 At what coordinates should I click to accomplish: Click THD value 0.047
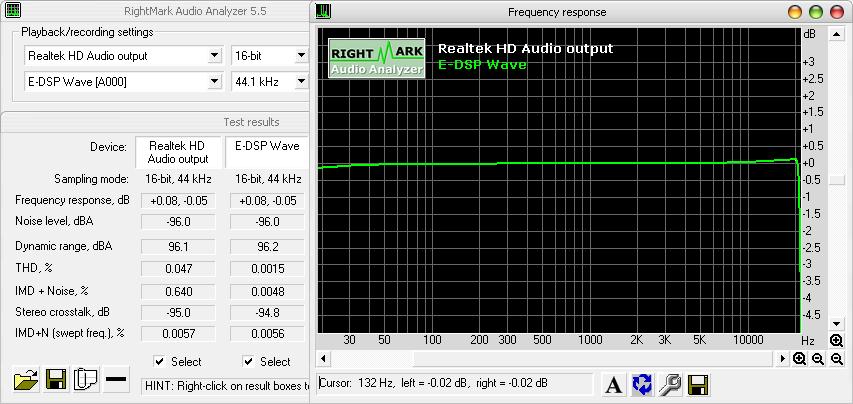tap(178, 269)
